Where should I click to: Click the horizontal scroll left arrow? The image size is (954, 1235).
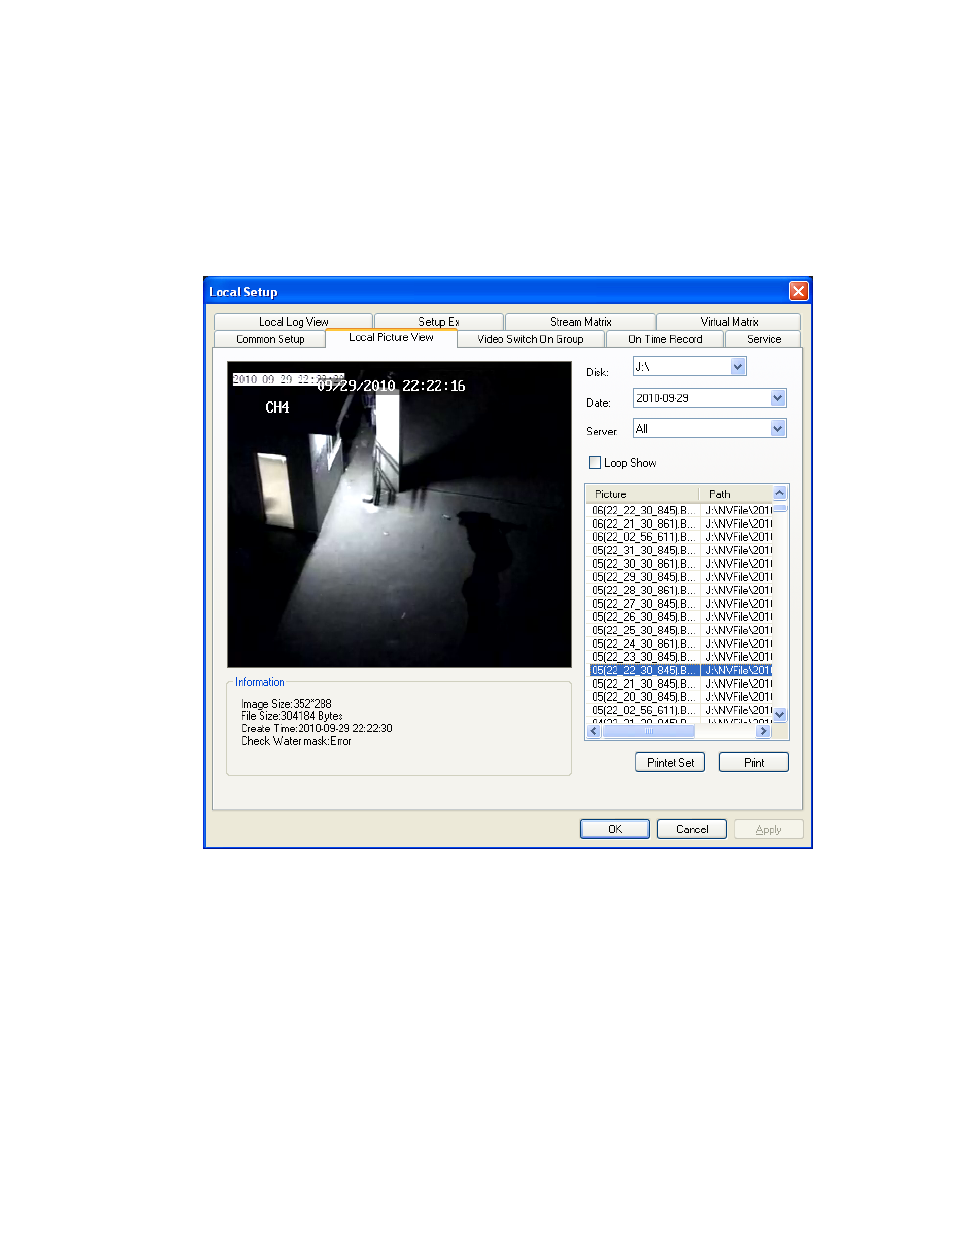coord(594,731)
